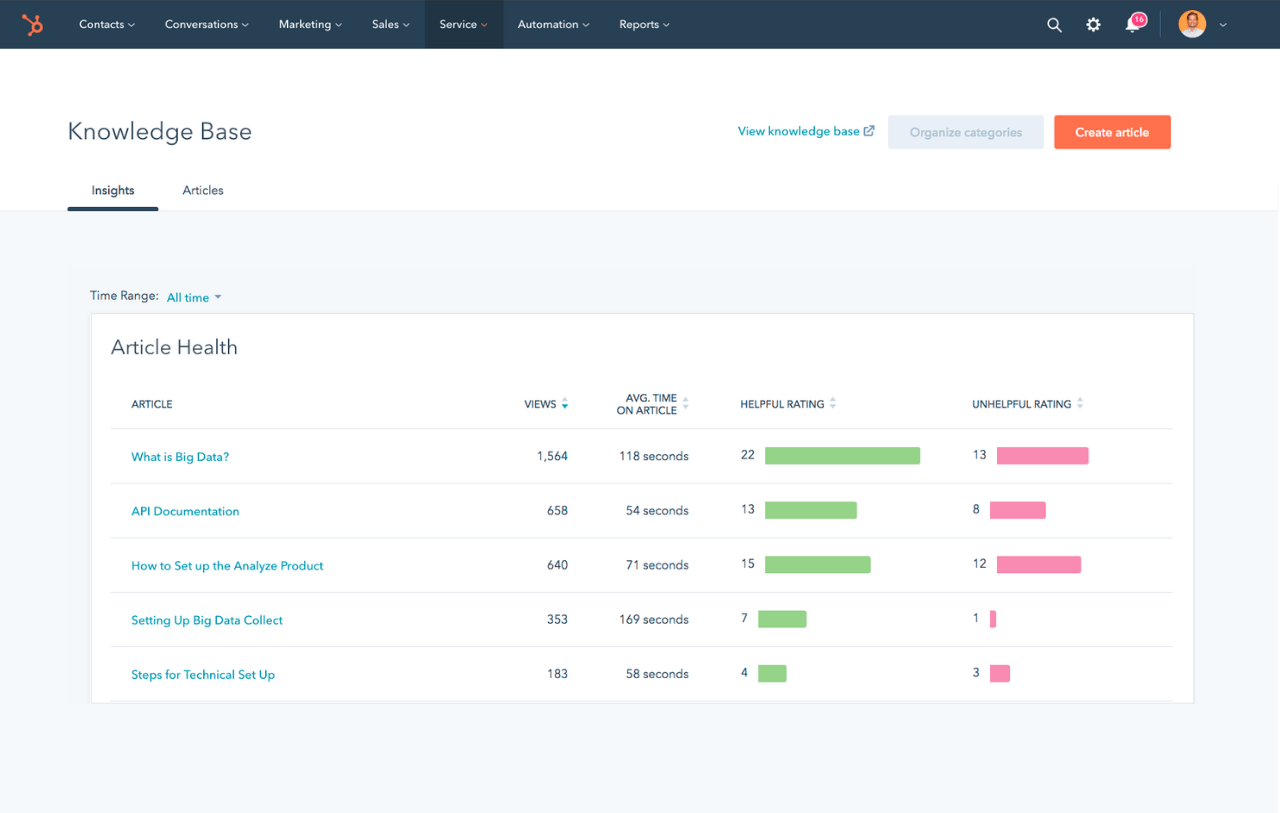This screenshot has height=813, width=1280.
Task: Click the notifications bell icon
Action: (1131, 26)
